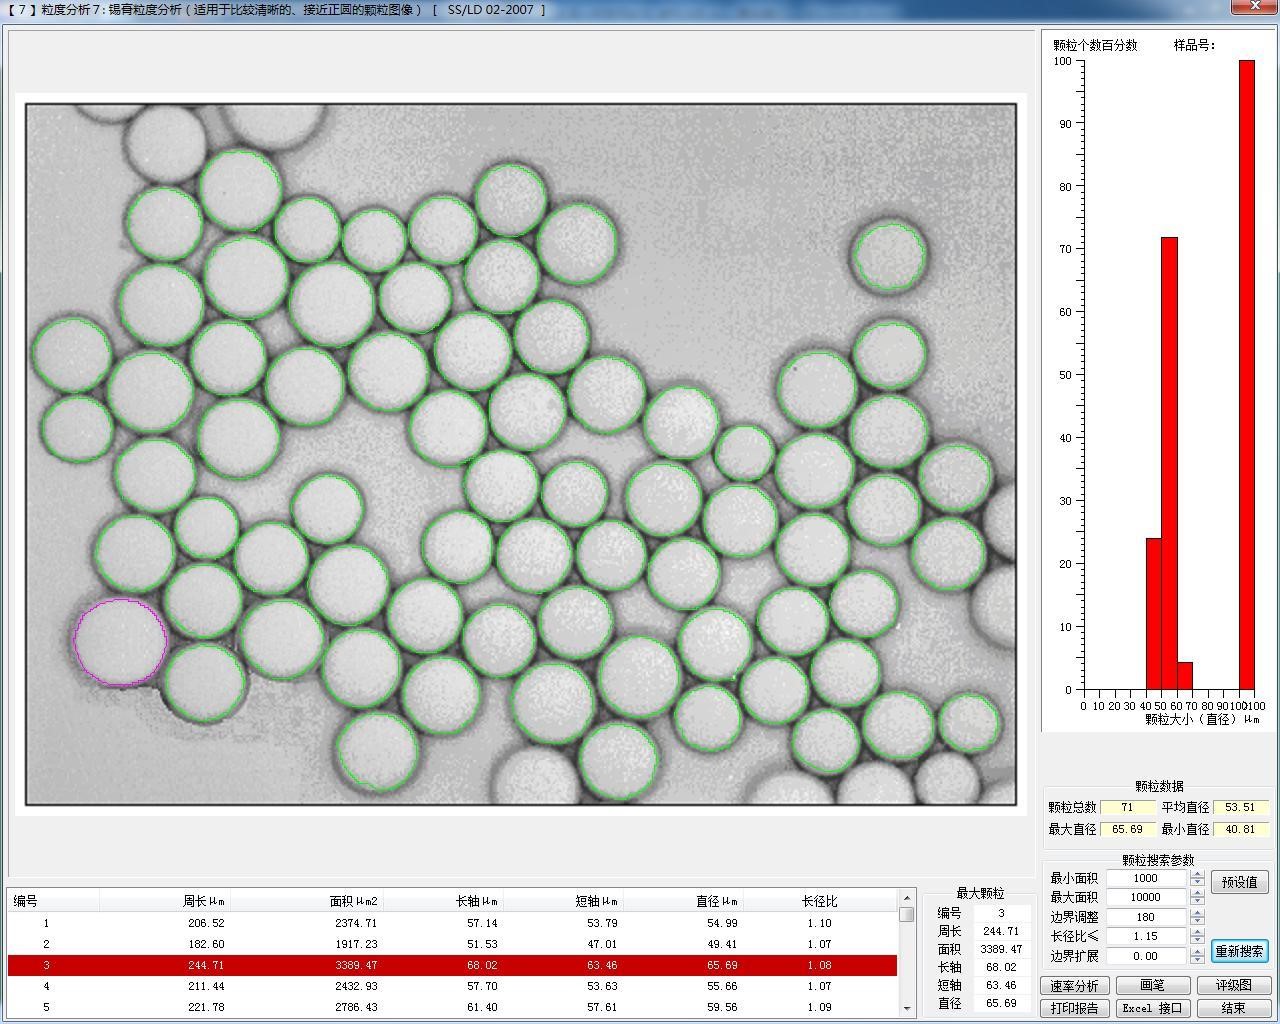1280x1024 pixels.
Task: Click the 颗粒总数 value field 71
Action: click(1127, 807)
